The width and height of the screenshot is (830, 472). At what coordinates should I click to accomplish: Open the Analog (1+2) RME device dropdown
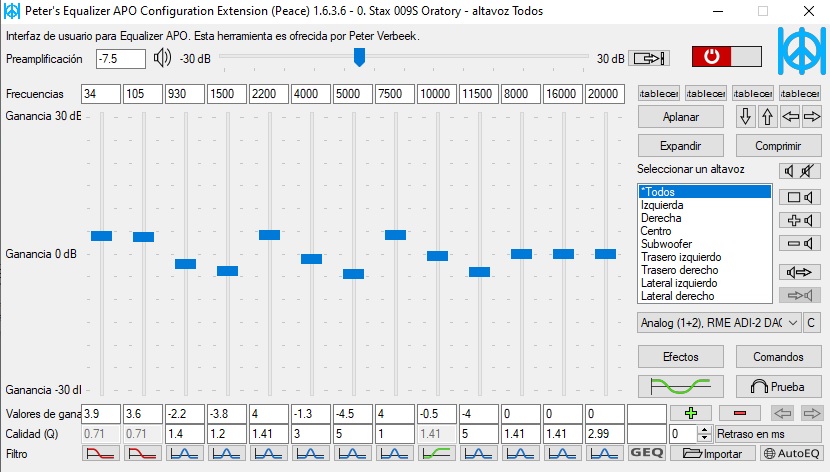click(719, 323)
